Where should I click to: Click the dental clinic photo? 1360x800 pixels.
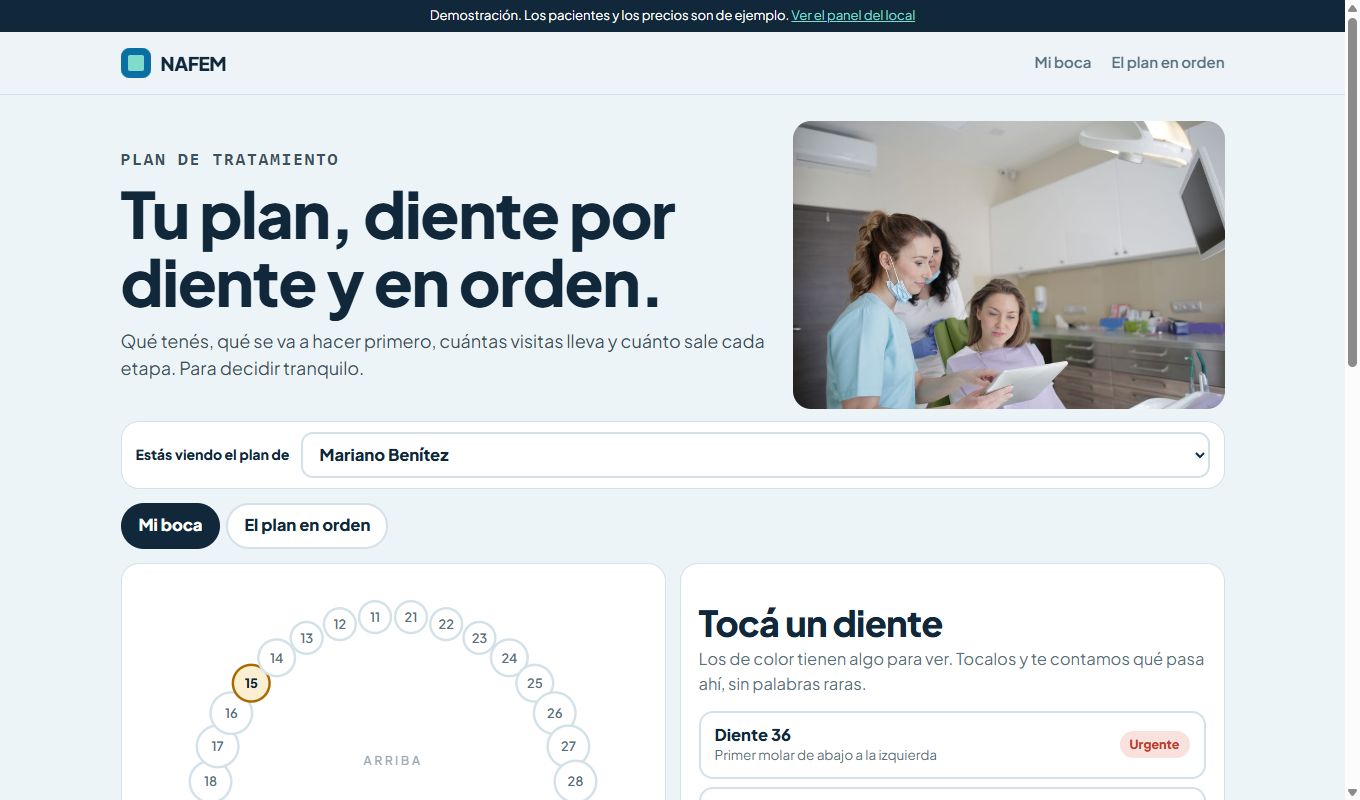point(1009,265)
